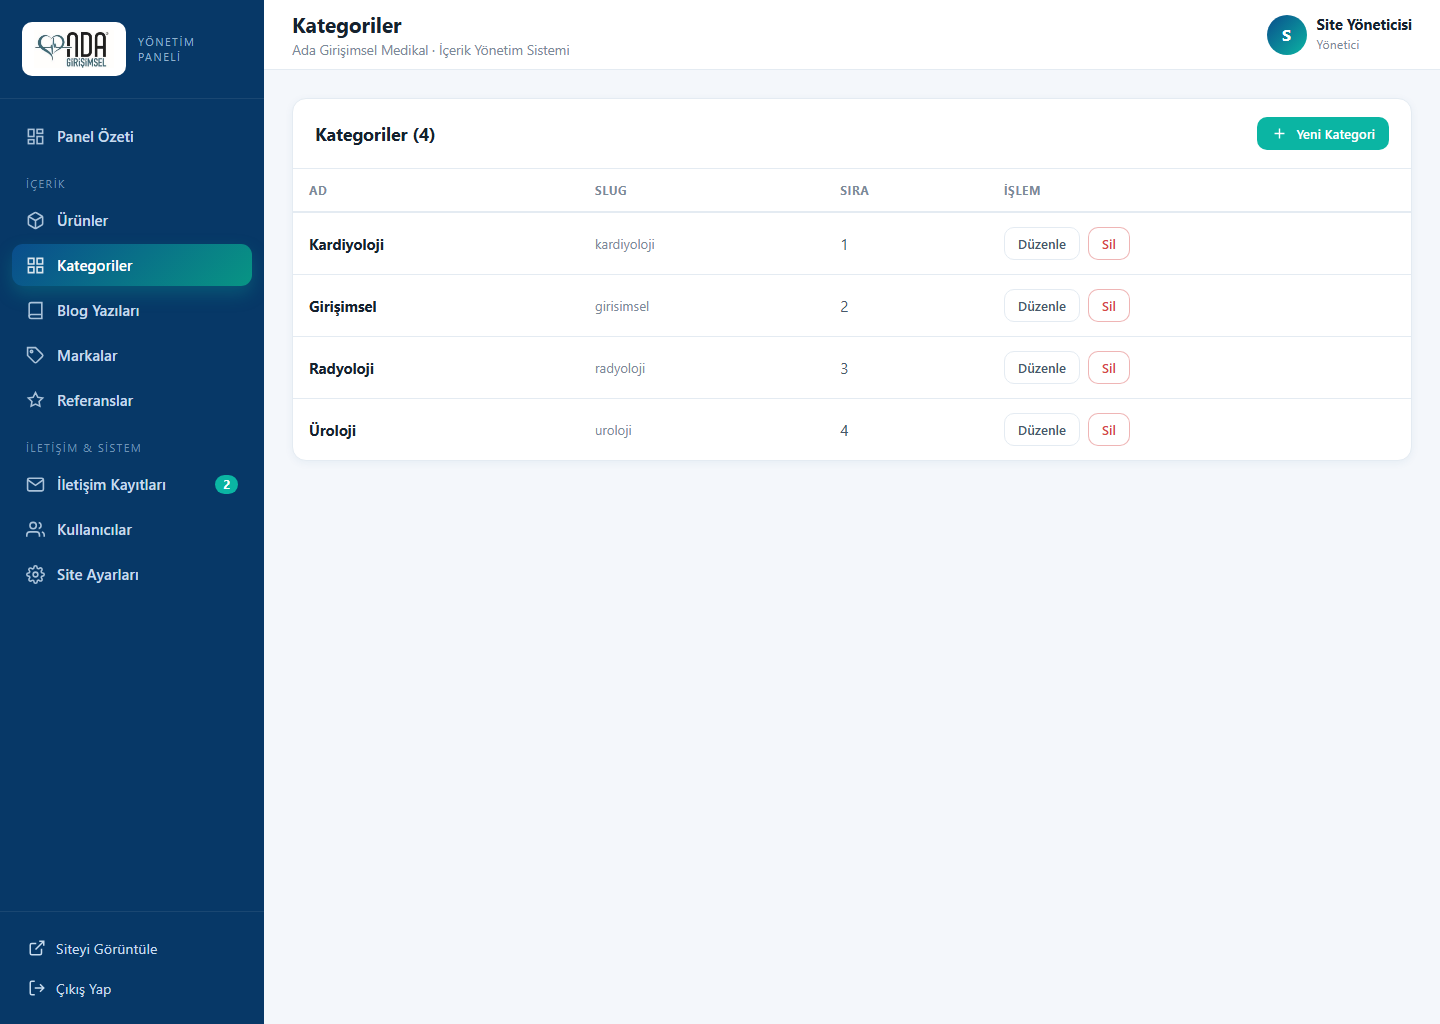Click the Kategoriler grid icon in sidebar
The width and height of the screenshot is (1440, 1024).
pyautogui.click(x=35, y=266)
